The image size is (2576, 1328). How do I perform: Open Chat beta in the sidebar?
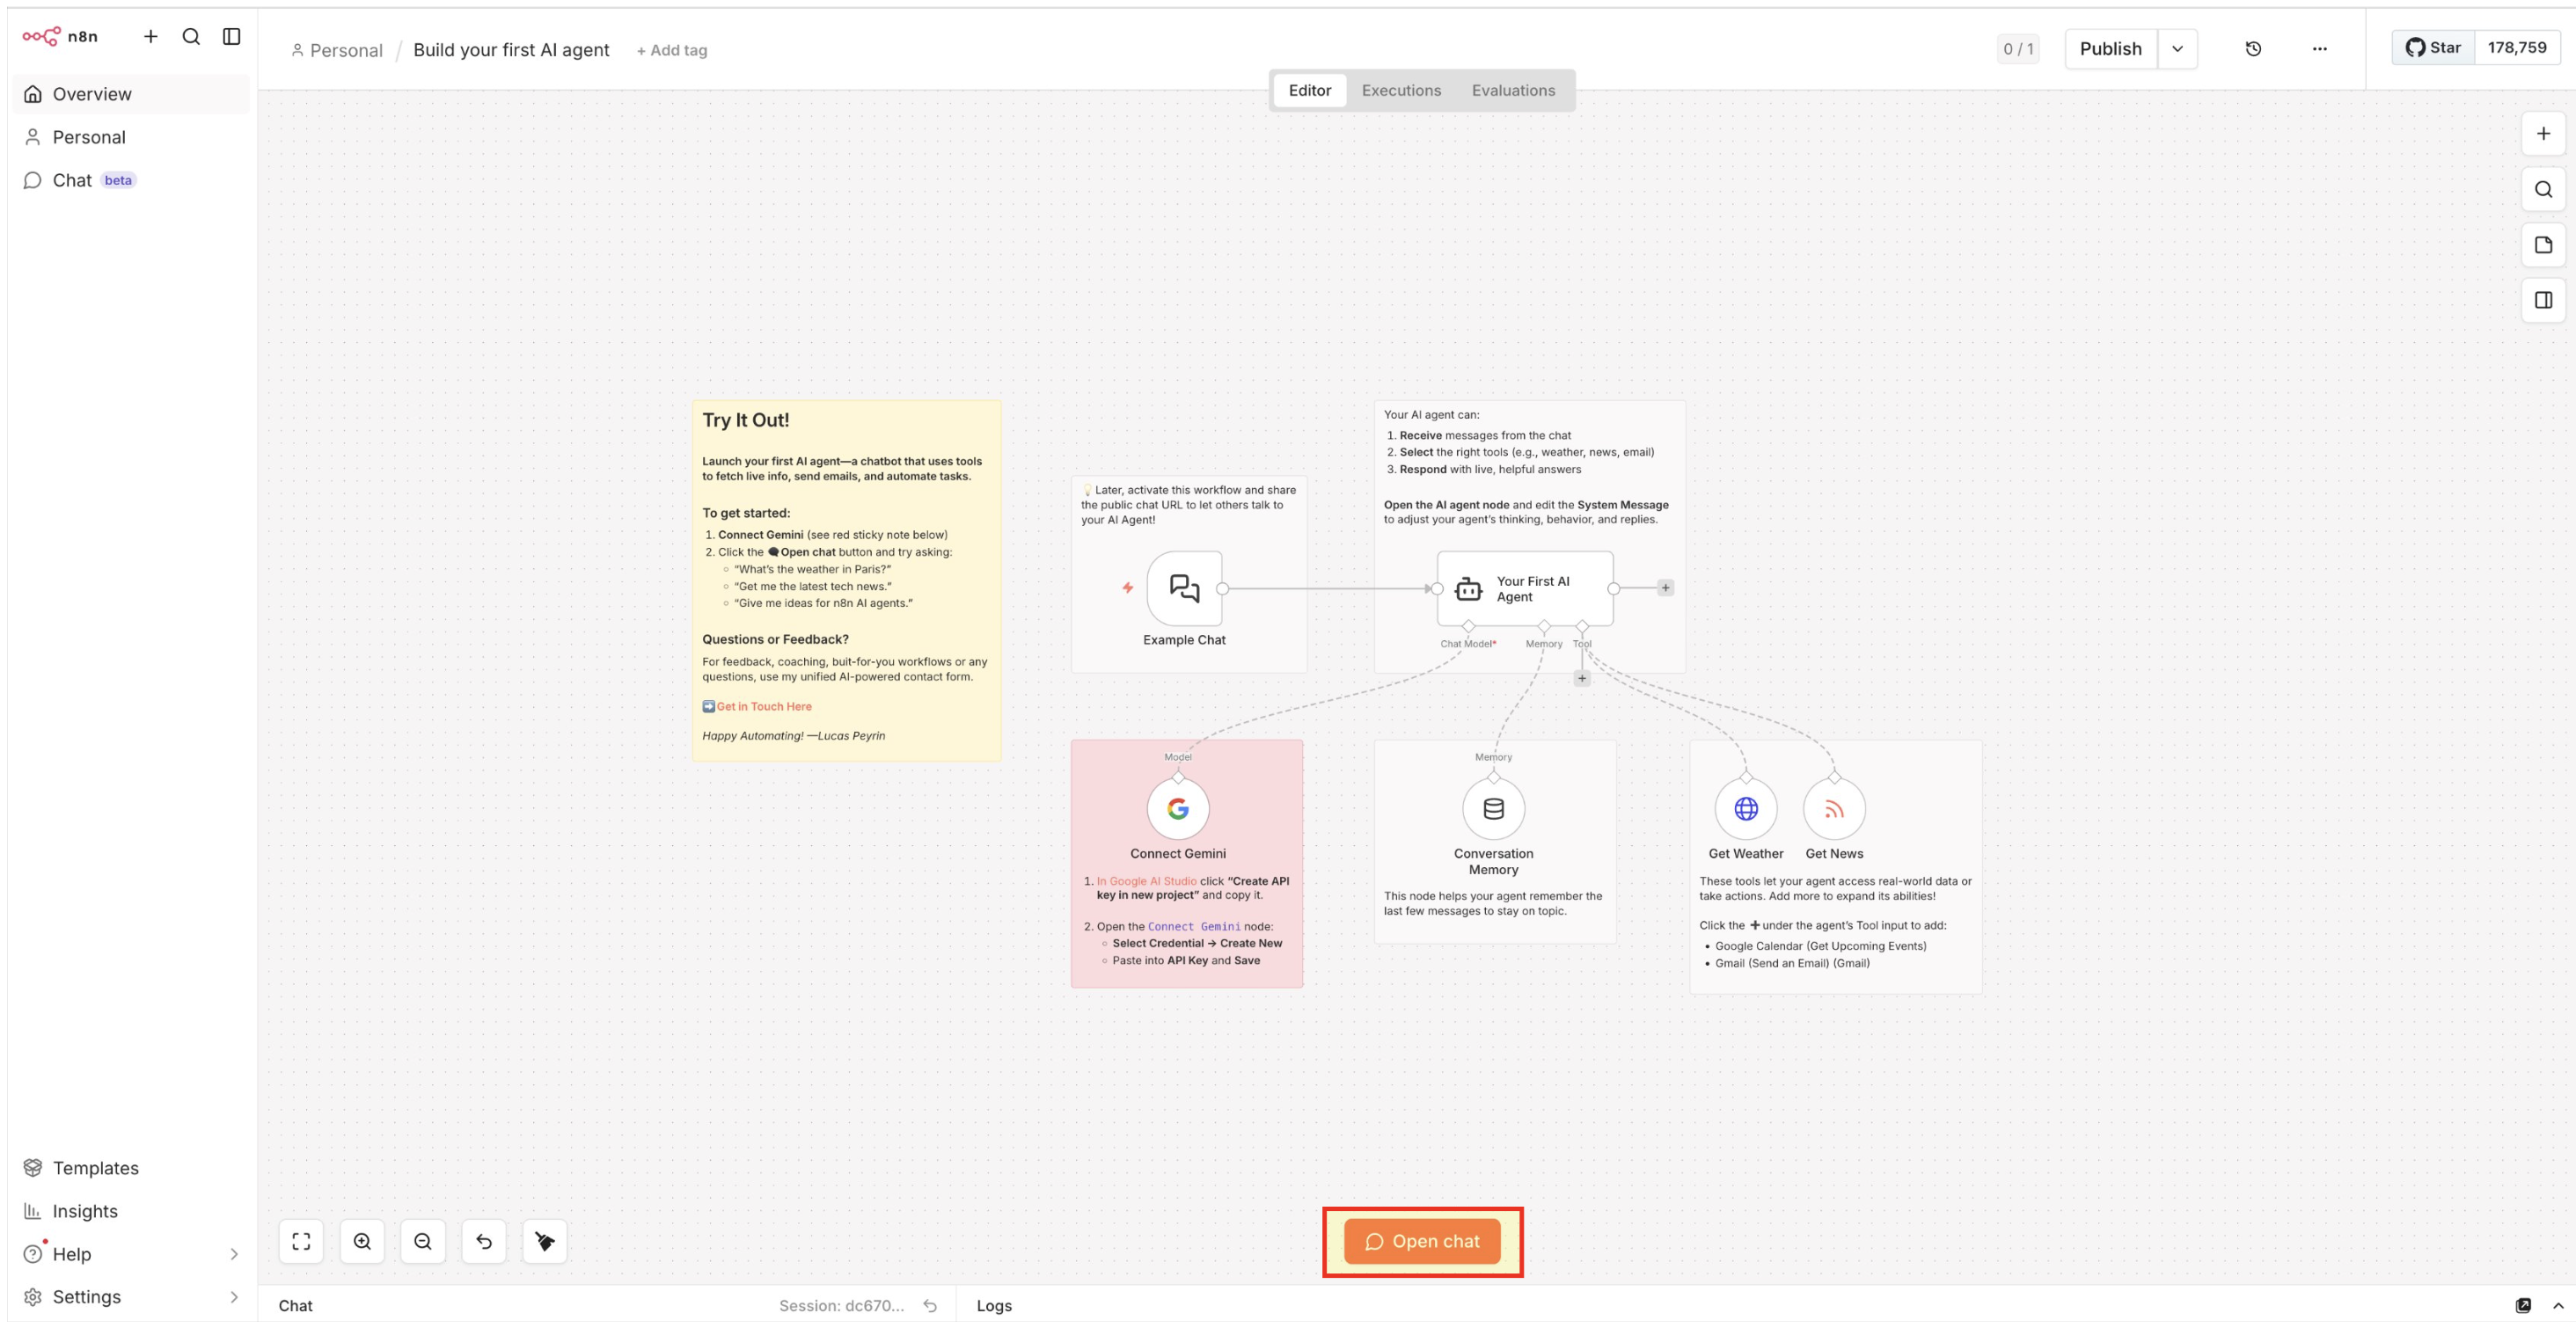click(x=131, y=180)
